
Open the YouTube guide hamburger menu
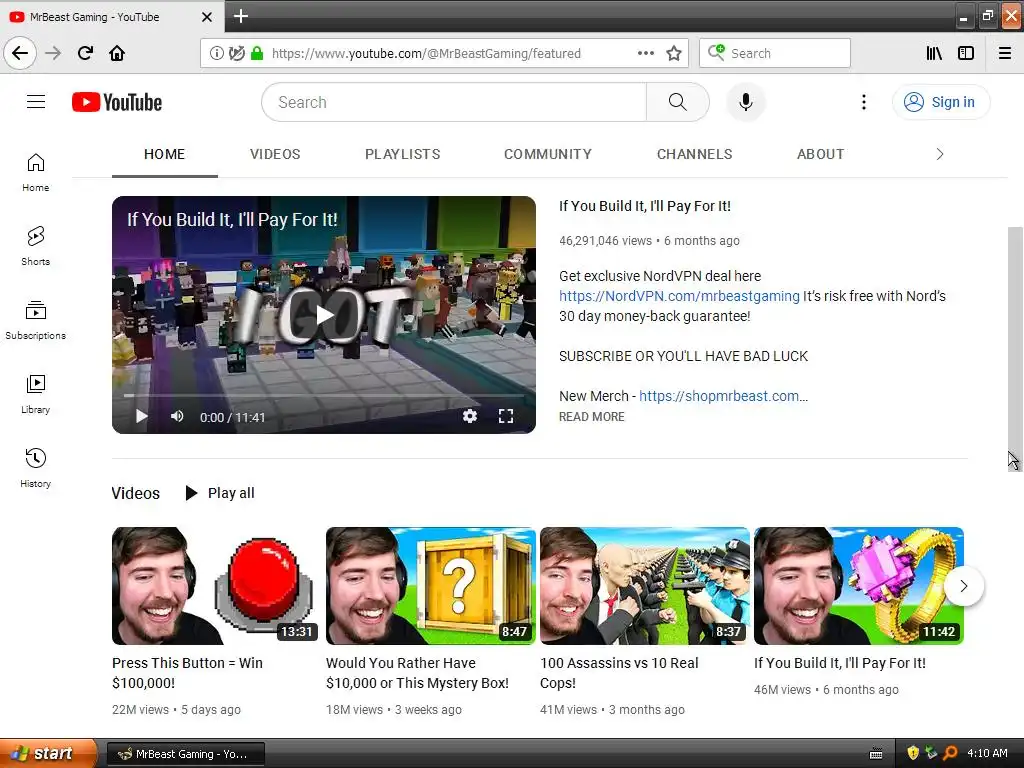click(x=36, y=102)
